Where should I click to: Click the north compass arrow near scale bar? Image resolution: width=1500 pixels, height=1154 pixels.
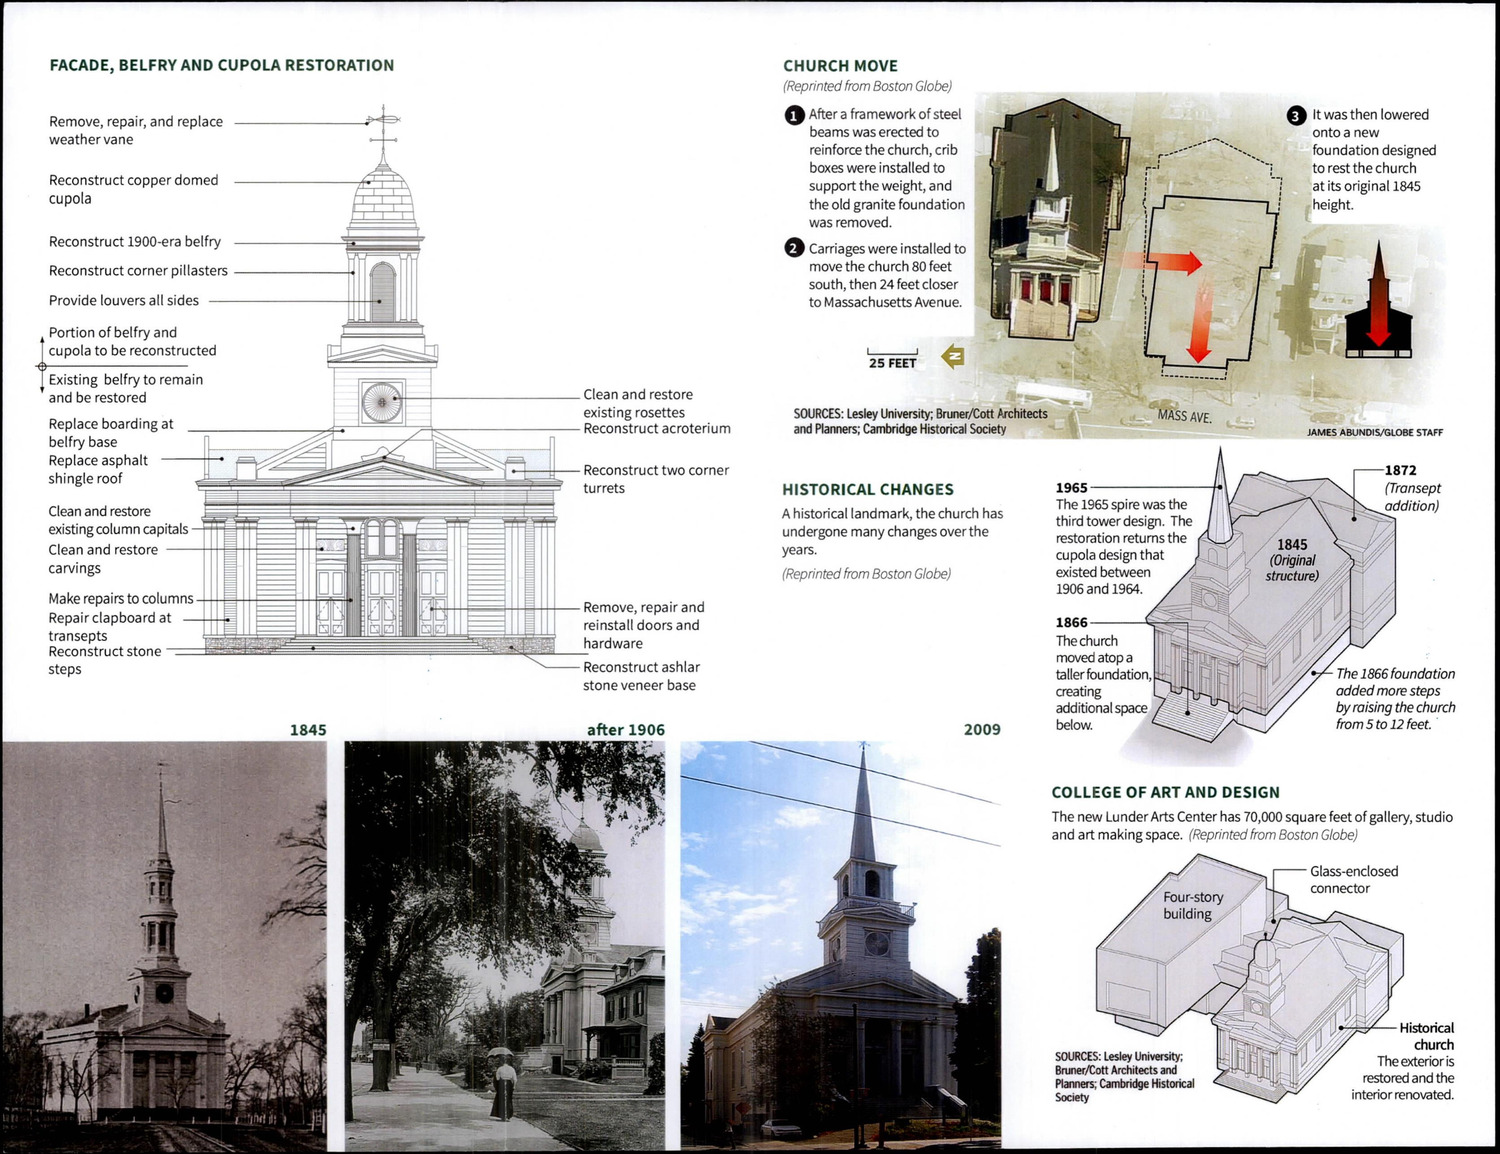(953, 355)
